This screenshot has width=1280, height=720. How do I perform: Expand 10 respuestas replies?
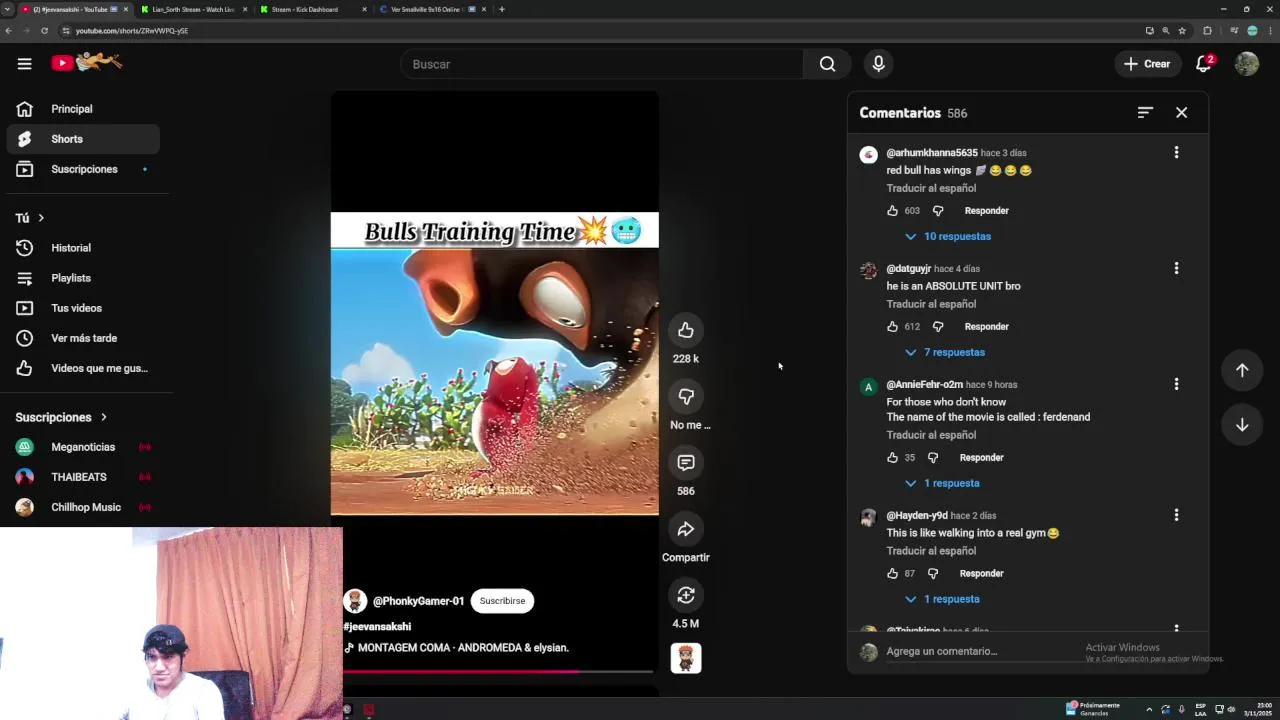point(947,236)
